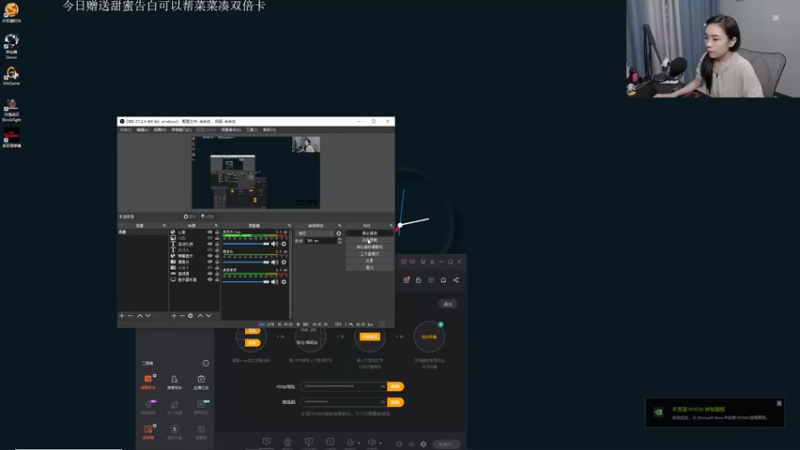This screenshot has width=800, height=450.
Task: Toggle visibility of 摄像头 source
Action: click(209, 262)
